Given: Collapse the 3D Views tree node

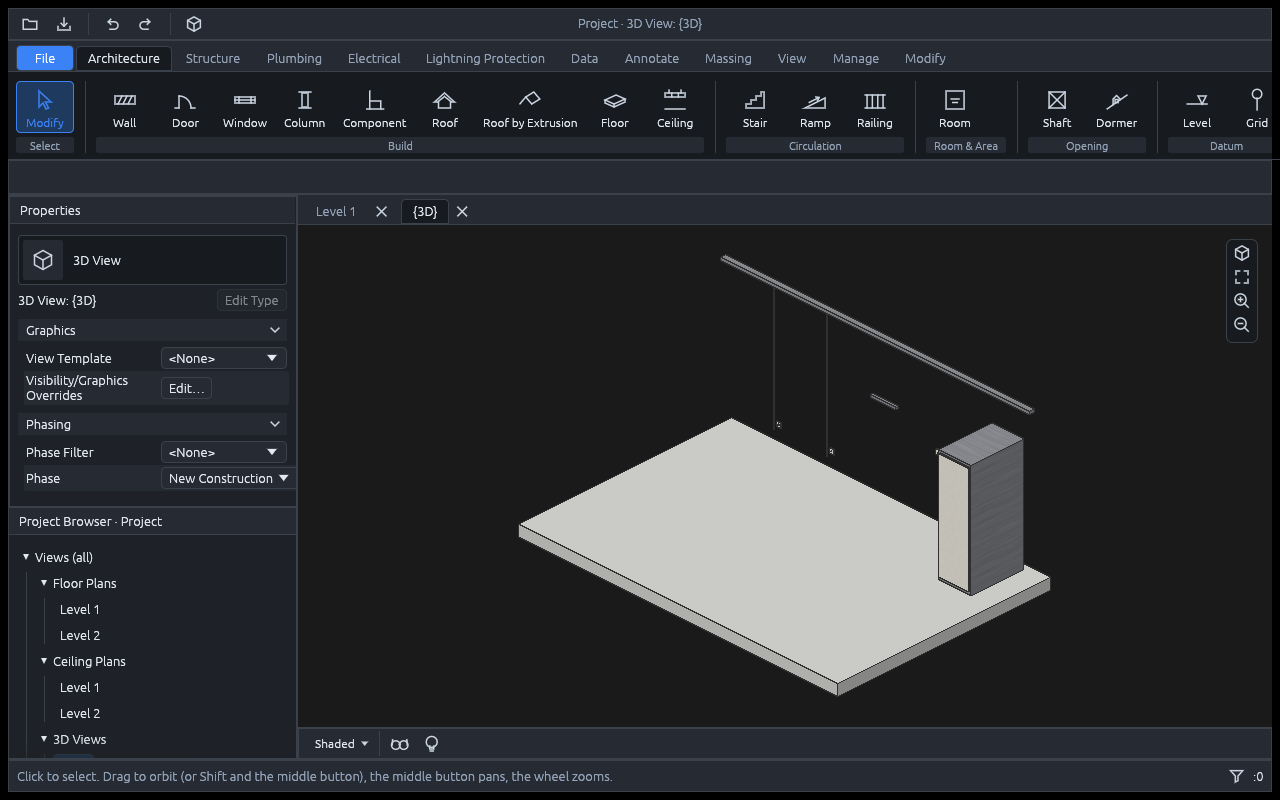Looking at the screenshot, I should [44, 739].
